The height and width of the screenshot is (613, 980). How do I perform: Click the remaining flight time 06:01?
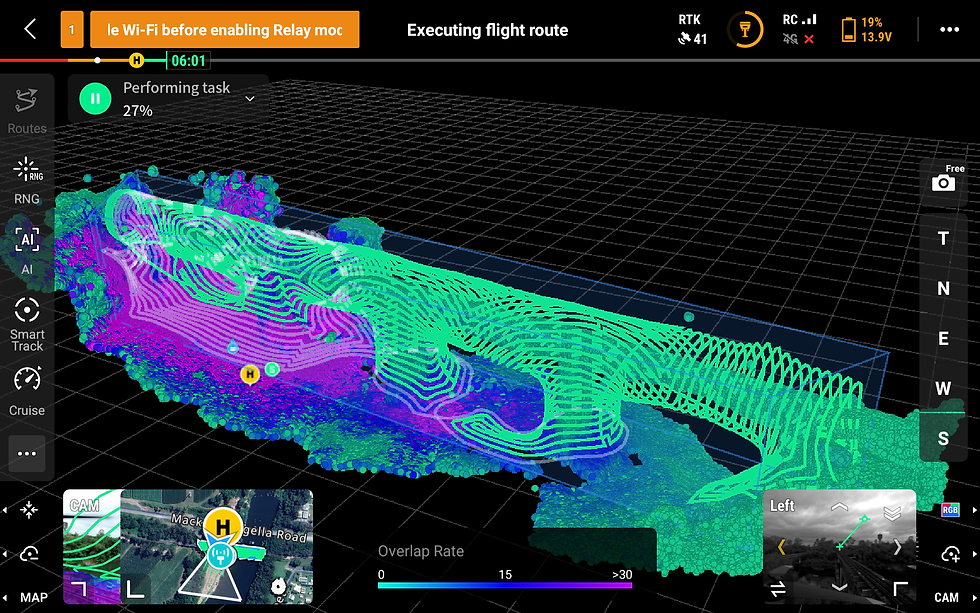pyautogui.click(x=188, y=61)
